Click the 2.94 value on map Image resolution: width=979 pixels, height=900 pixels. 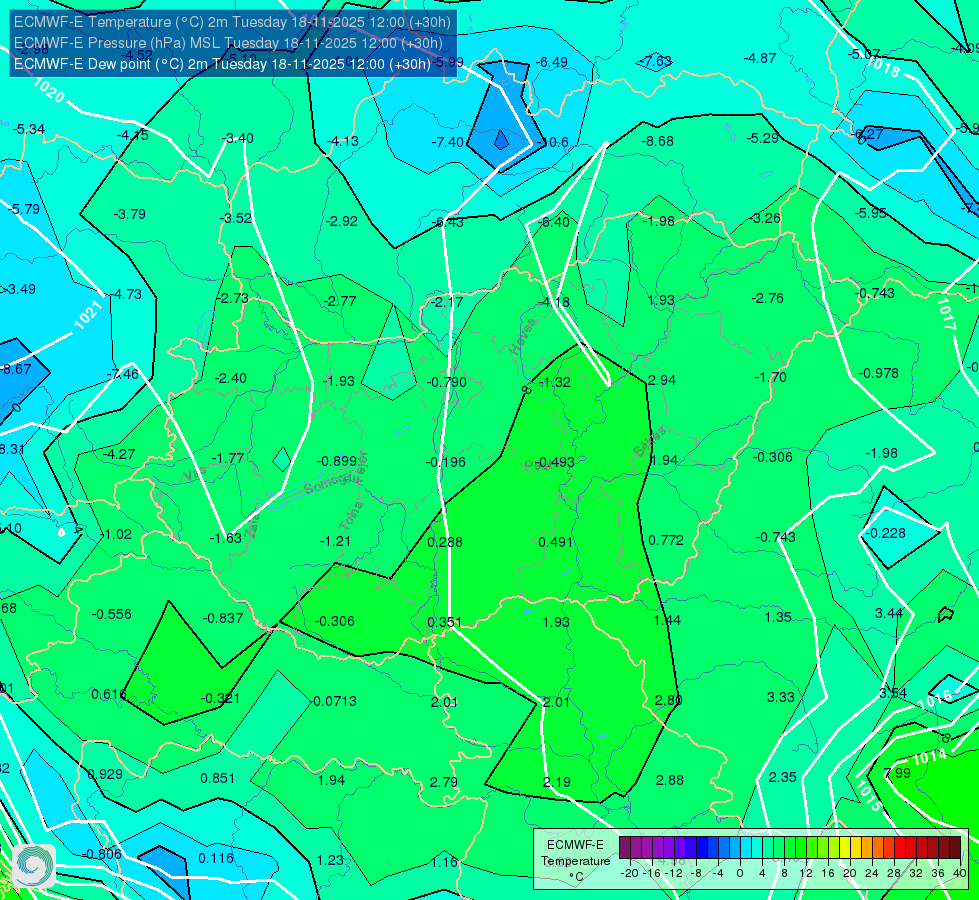tap(662, 380)
